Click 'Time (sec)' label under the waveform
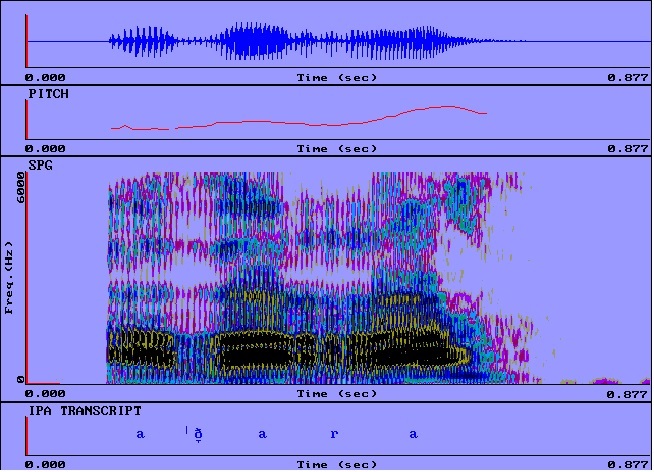Image resolution: width=654 pixels, height=472 pixels. coord(337,78)
